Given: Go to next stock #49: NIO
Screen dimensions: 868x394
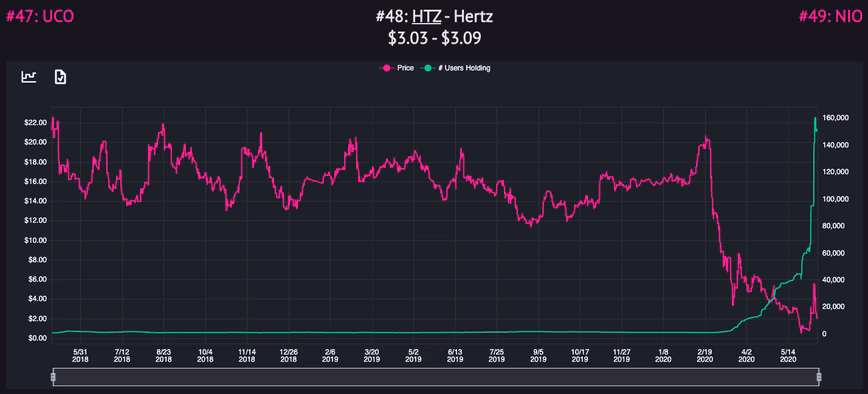Looking at the screenshot, I should [830, 17].
